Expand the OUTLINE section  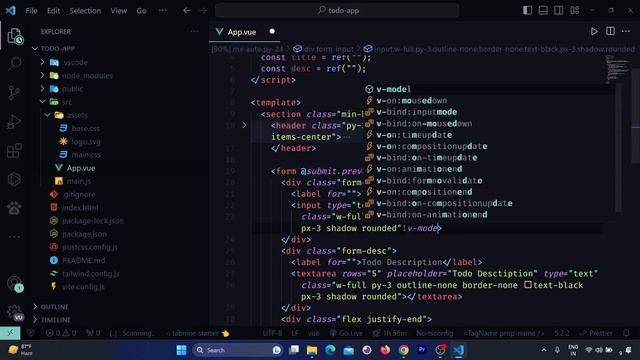tap(35, 307)
